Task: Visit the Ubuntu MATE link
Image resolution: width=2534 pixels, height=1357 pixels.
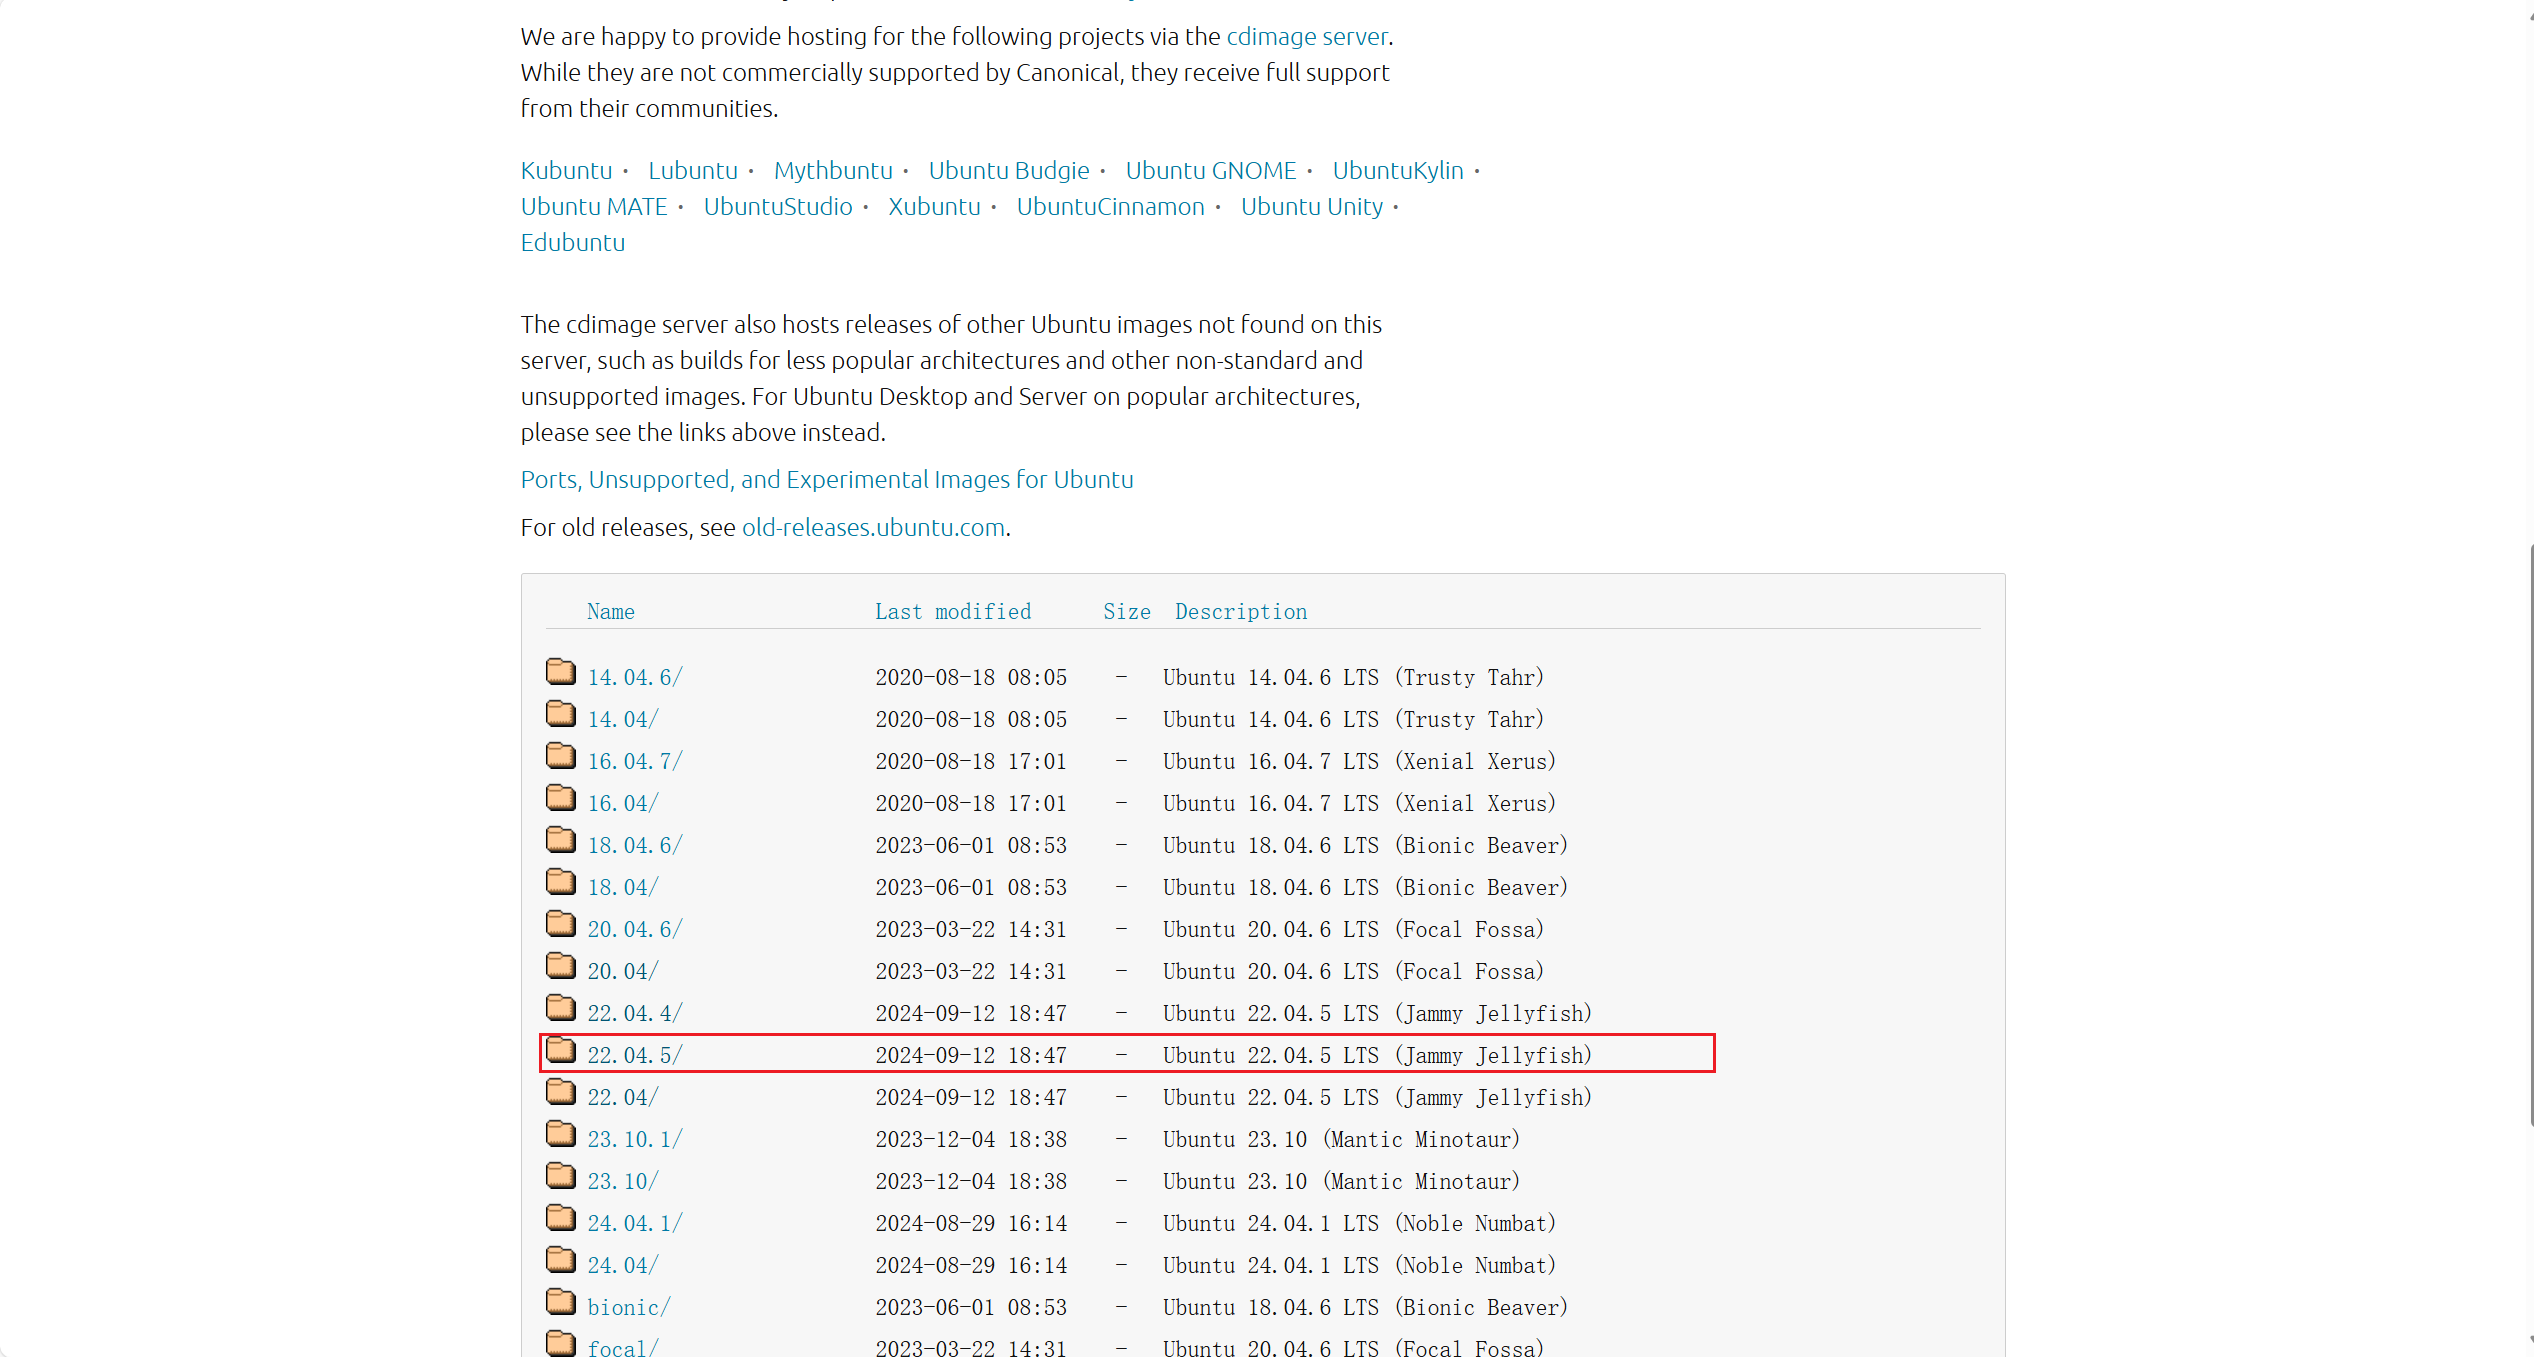Action: pyautogui.click(x=594, y=207)
